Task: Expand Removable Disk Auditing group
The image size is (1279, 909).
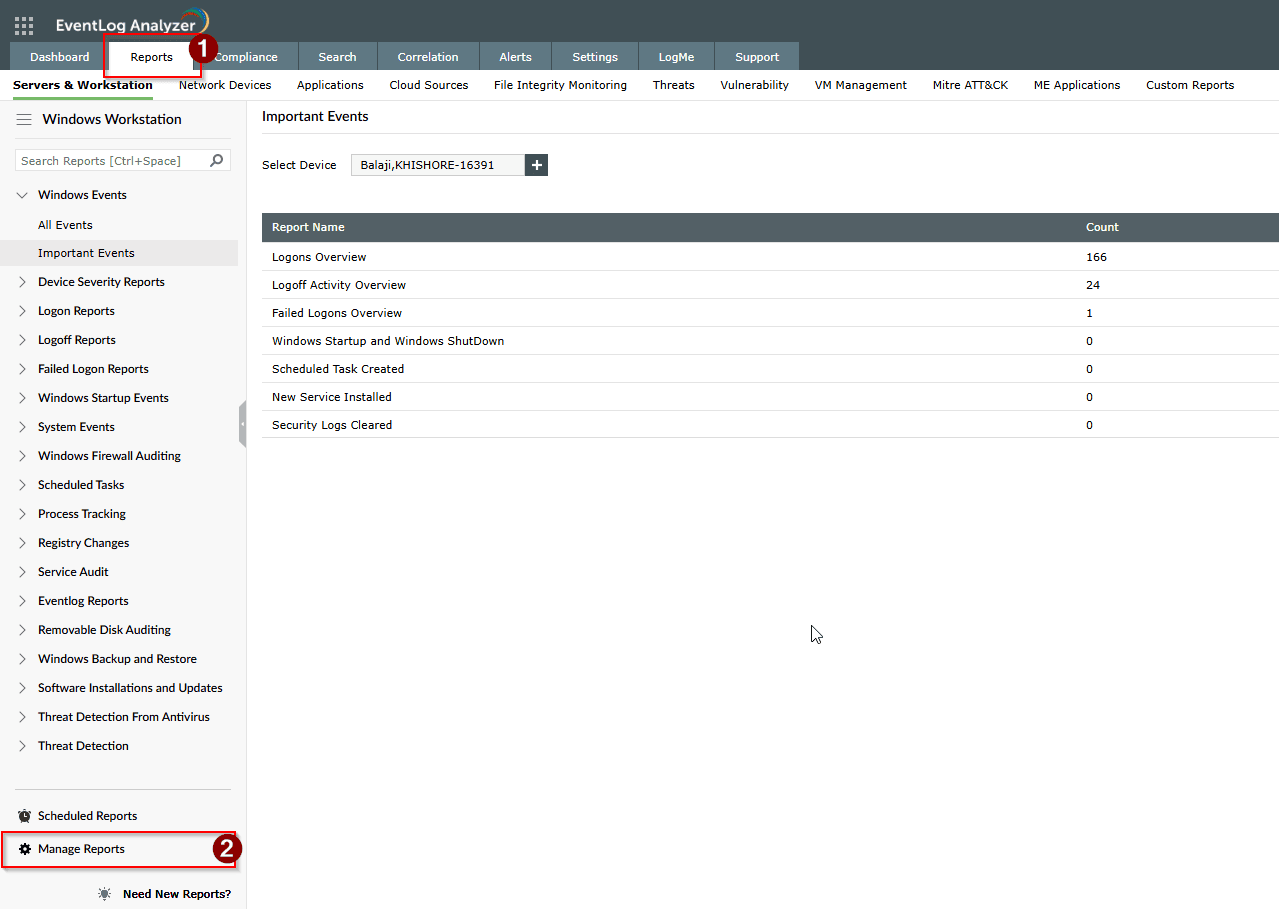Action: [x=22, y=630]
